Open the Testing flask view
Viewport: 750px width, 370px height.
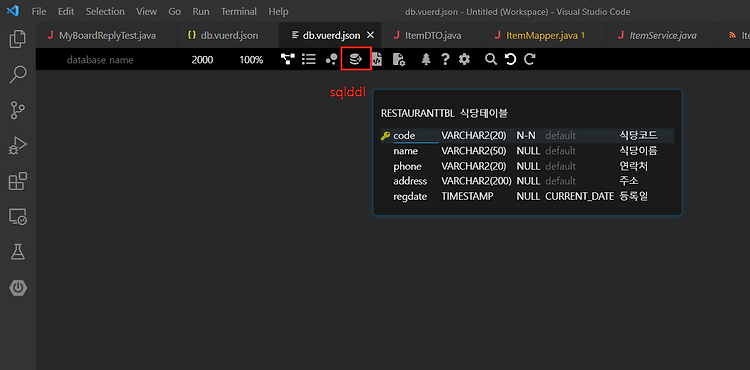click(18, 252)
